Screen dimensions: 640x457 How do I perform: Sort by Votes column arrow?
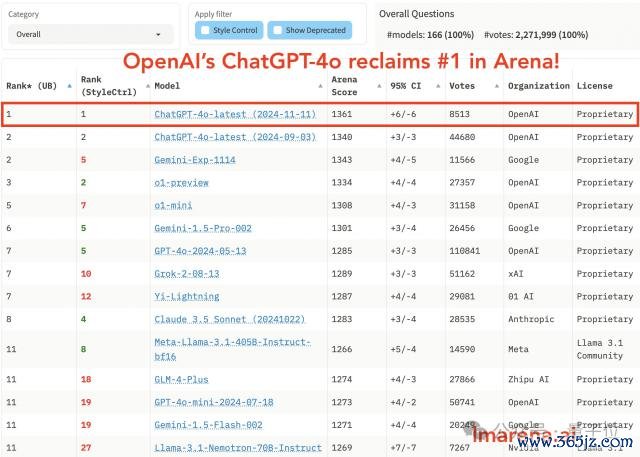pyautogui.click(x=497, y=86)
